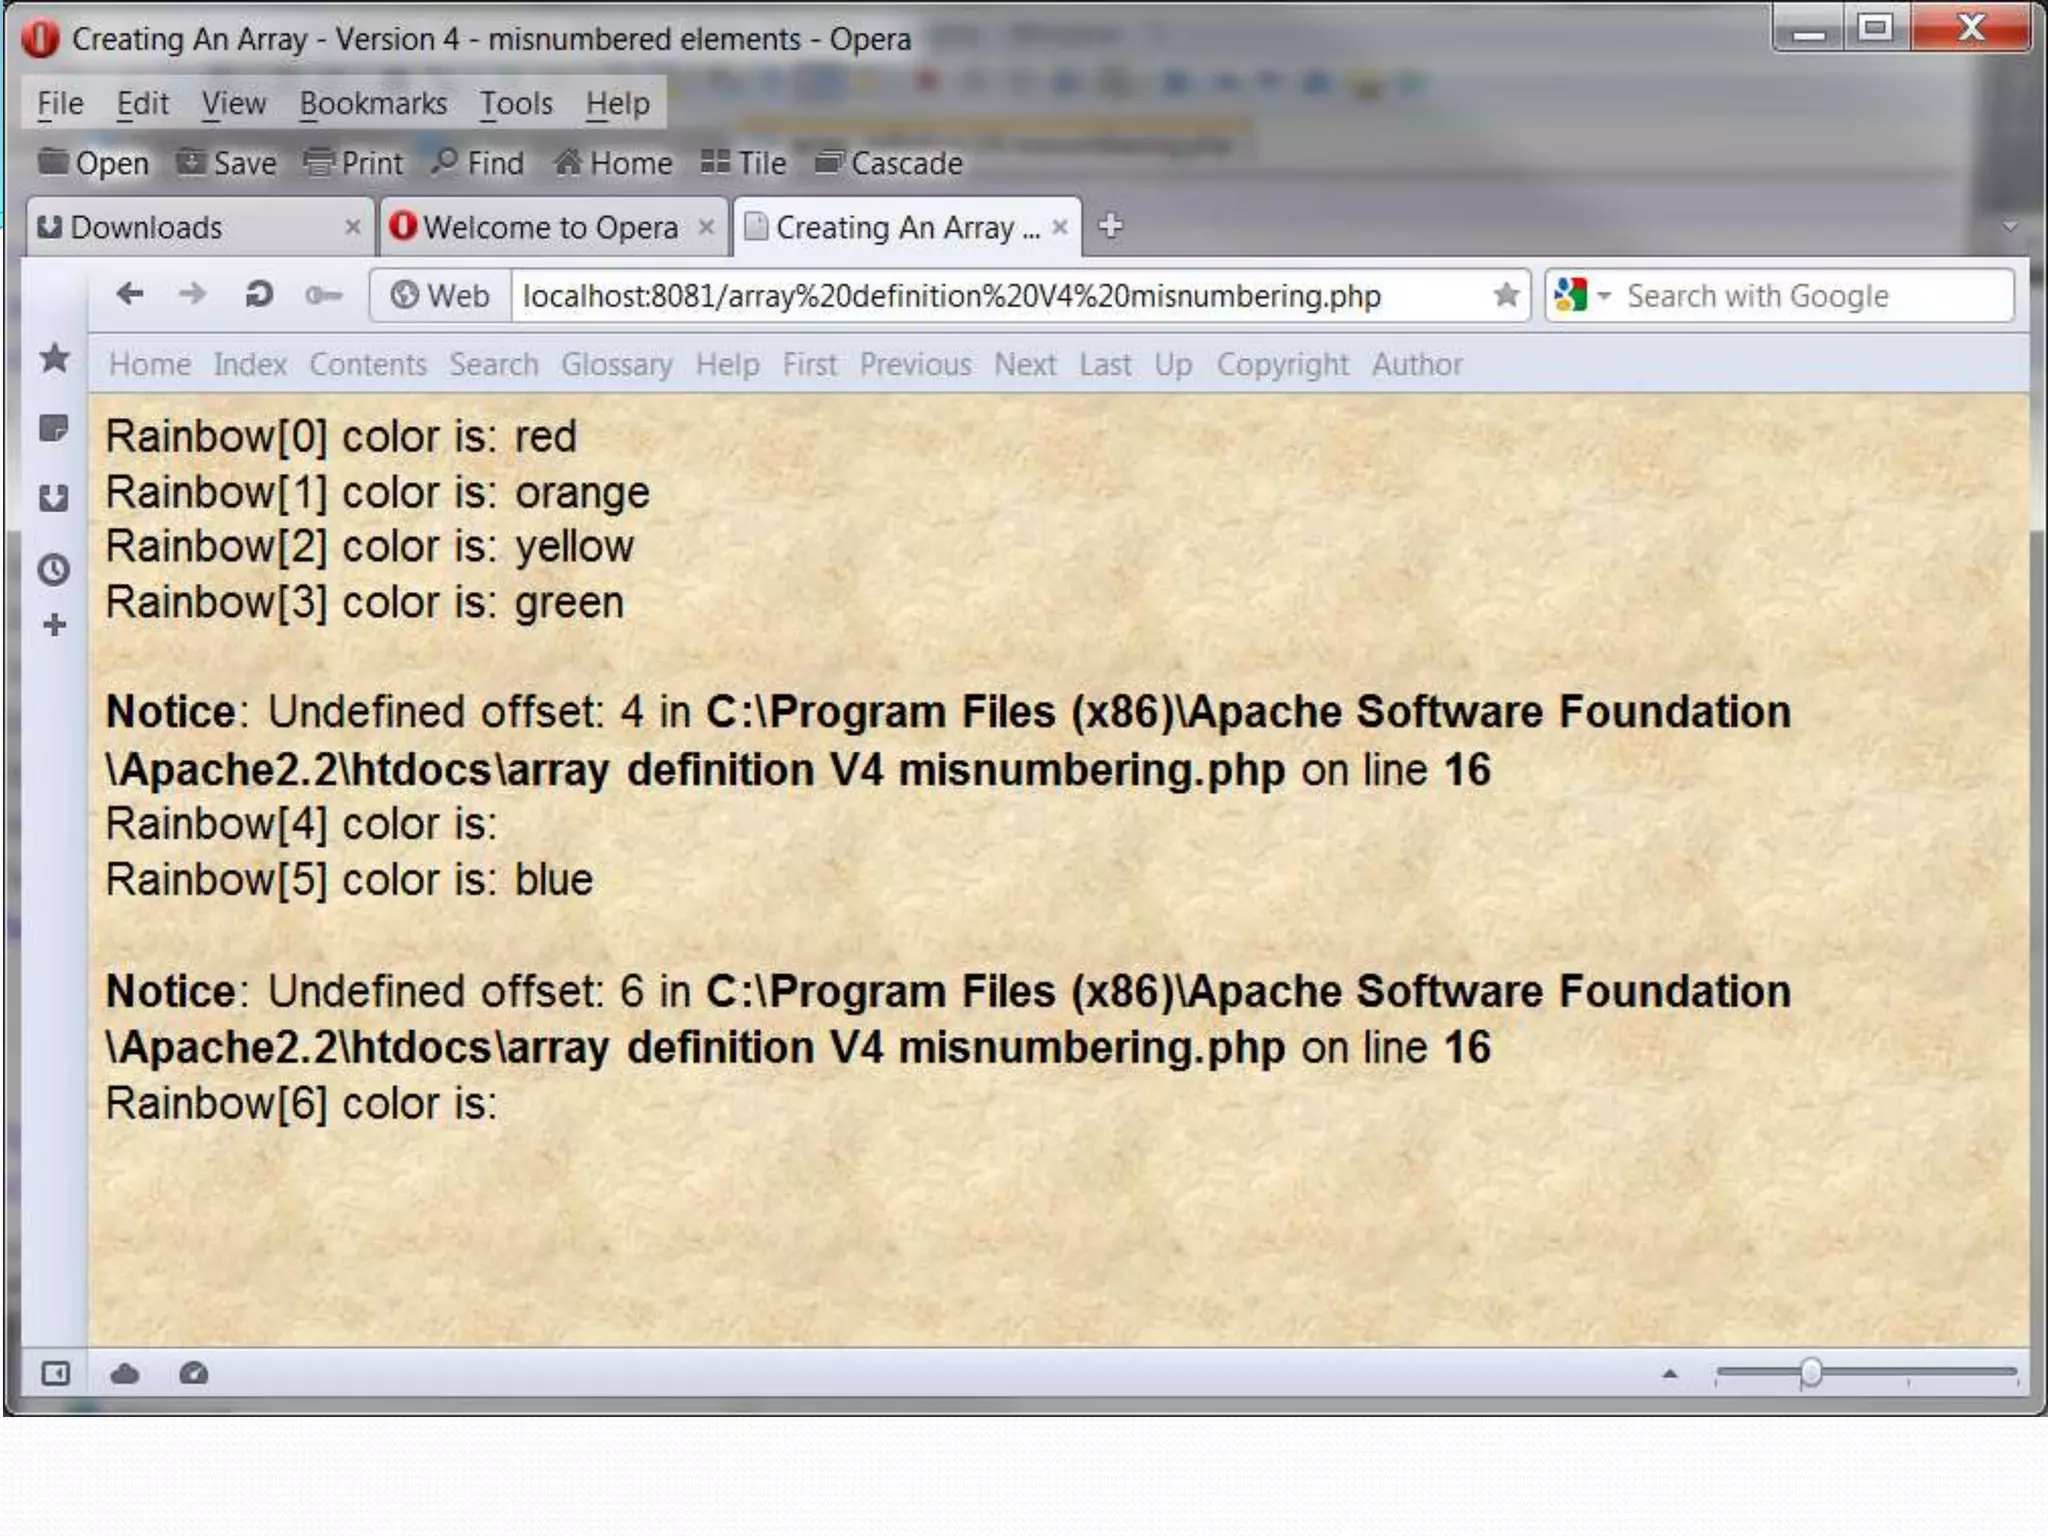Viewport: 2048px width, 1536px height.
Task: Click the Cascade toolbar button
Action: [889, 163]
